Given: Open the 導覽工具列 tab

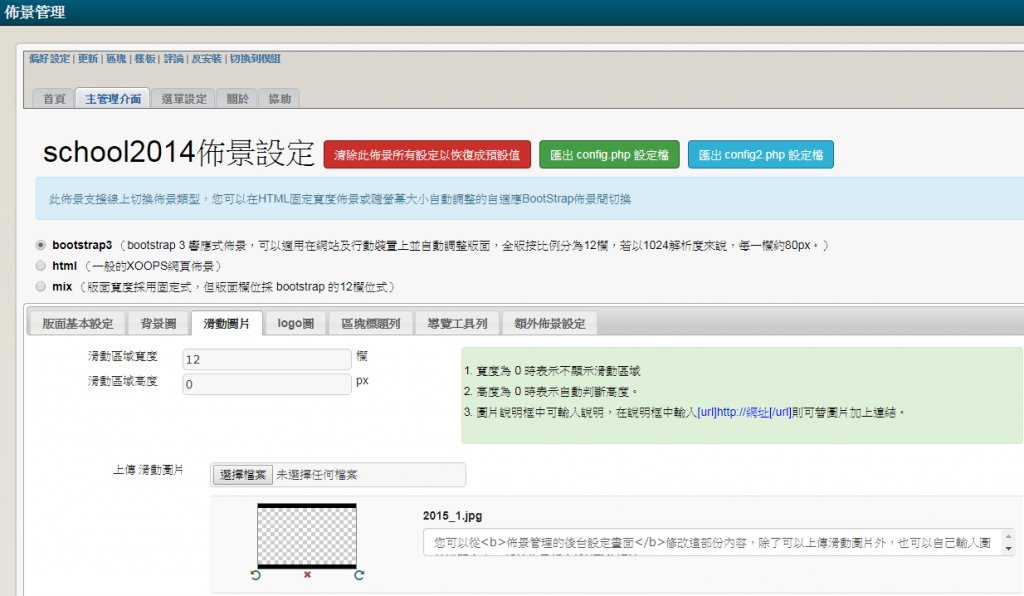Looking at the screenshot, I should (x=457, y=323).
